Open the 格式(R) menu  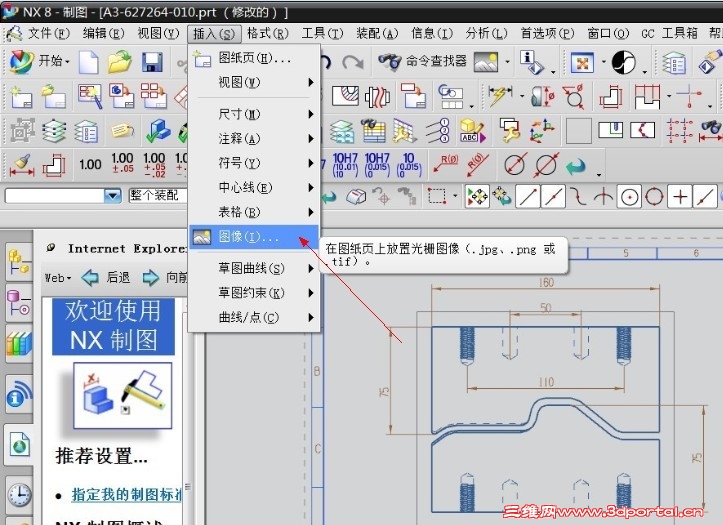[x=267, y=33]
